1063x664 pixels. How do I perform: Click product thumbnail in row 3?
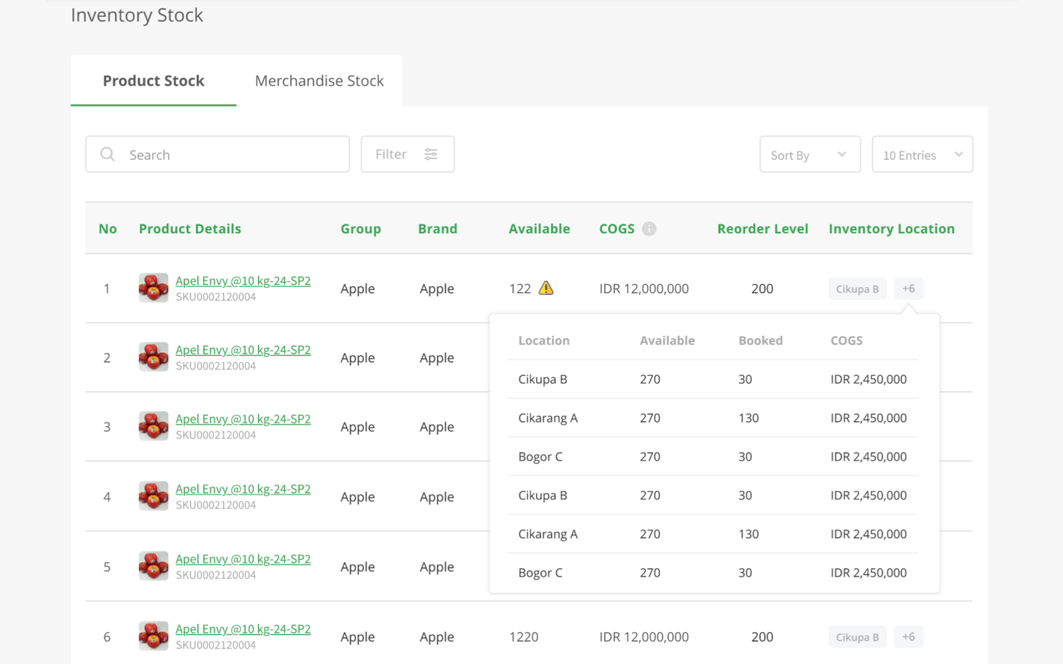point(153,427)
